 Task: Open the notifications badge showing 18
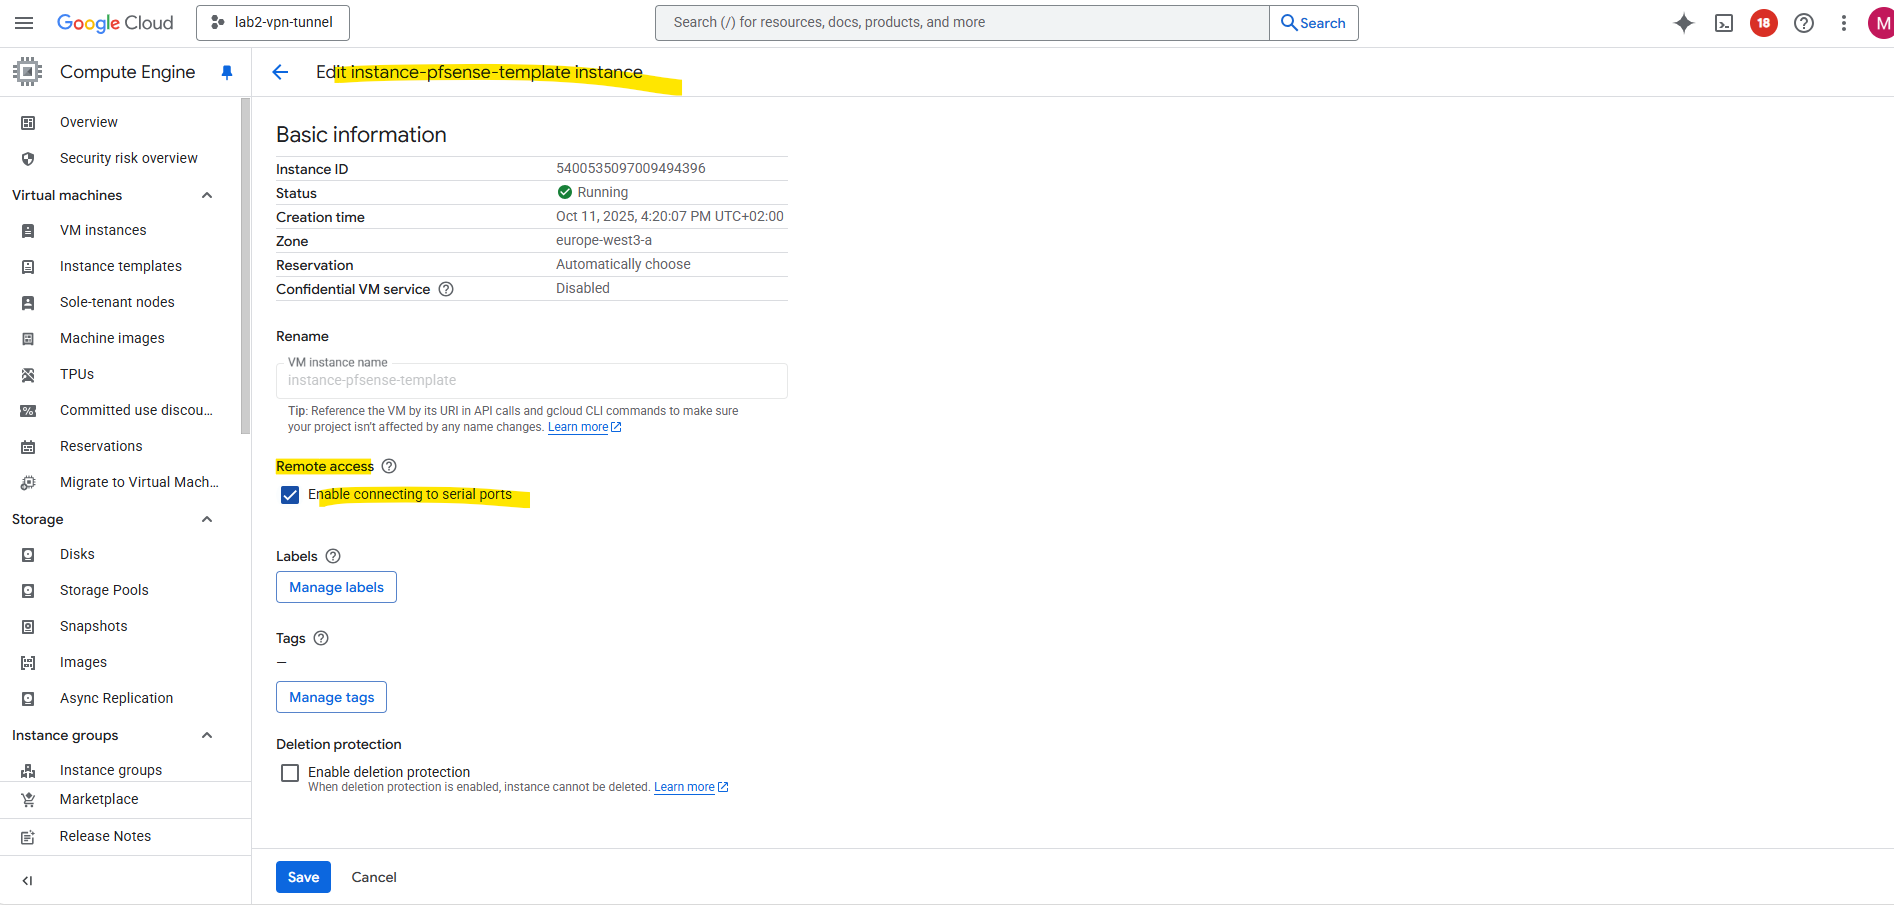coord(1764,23)
